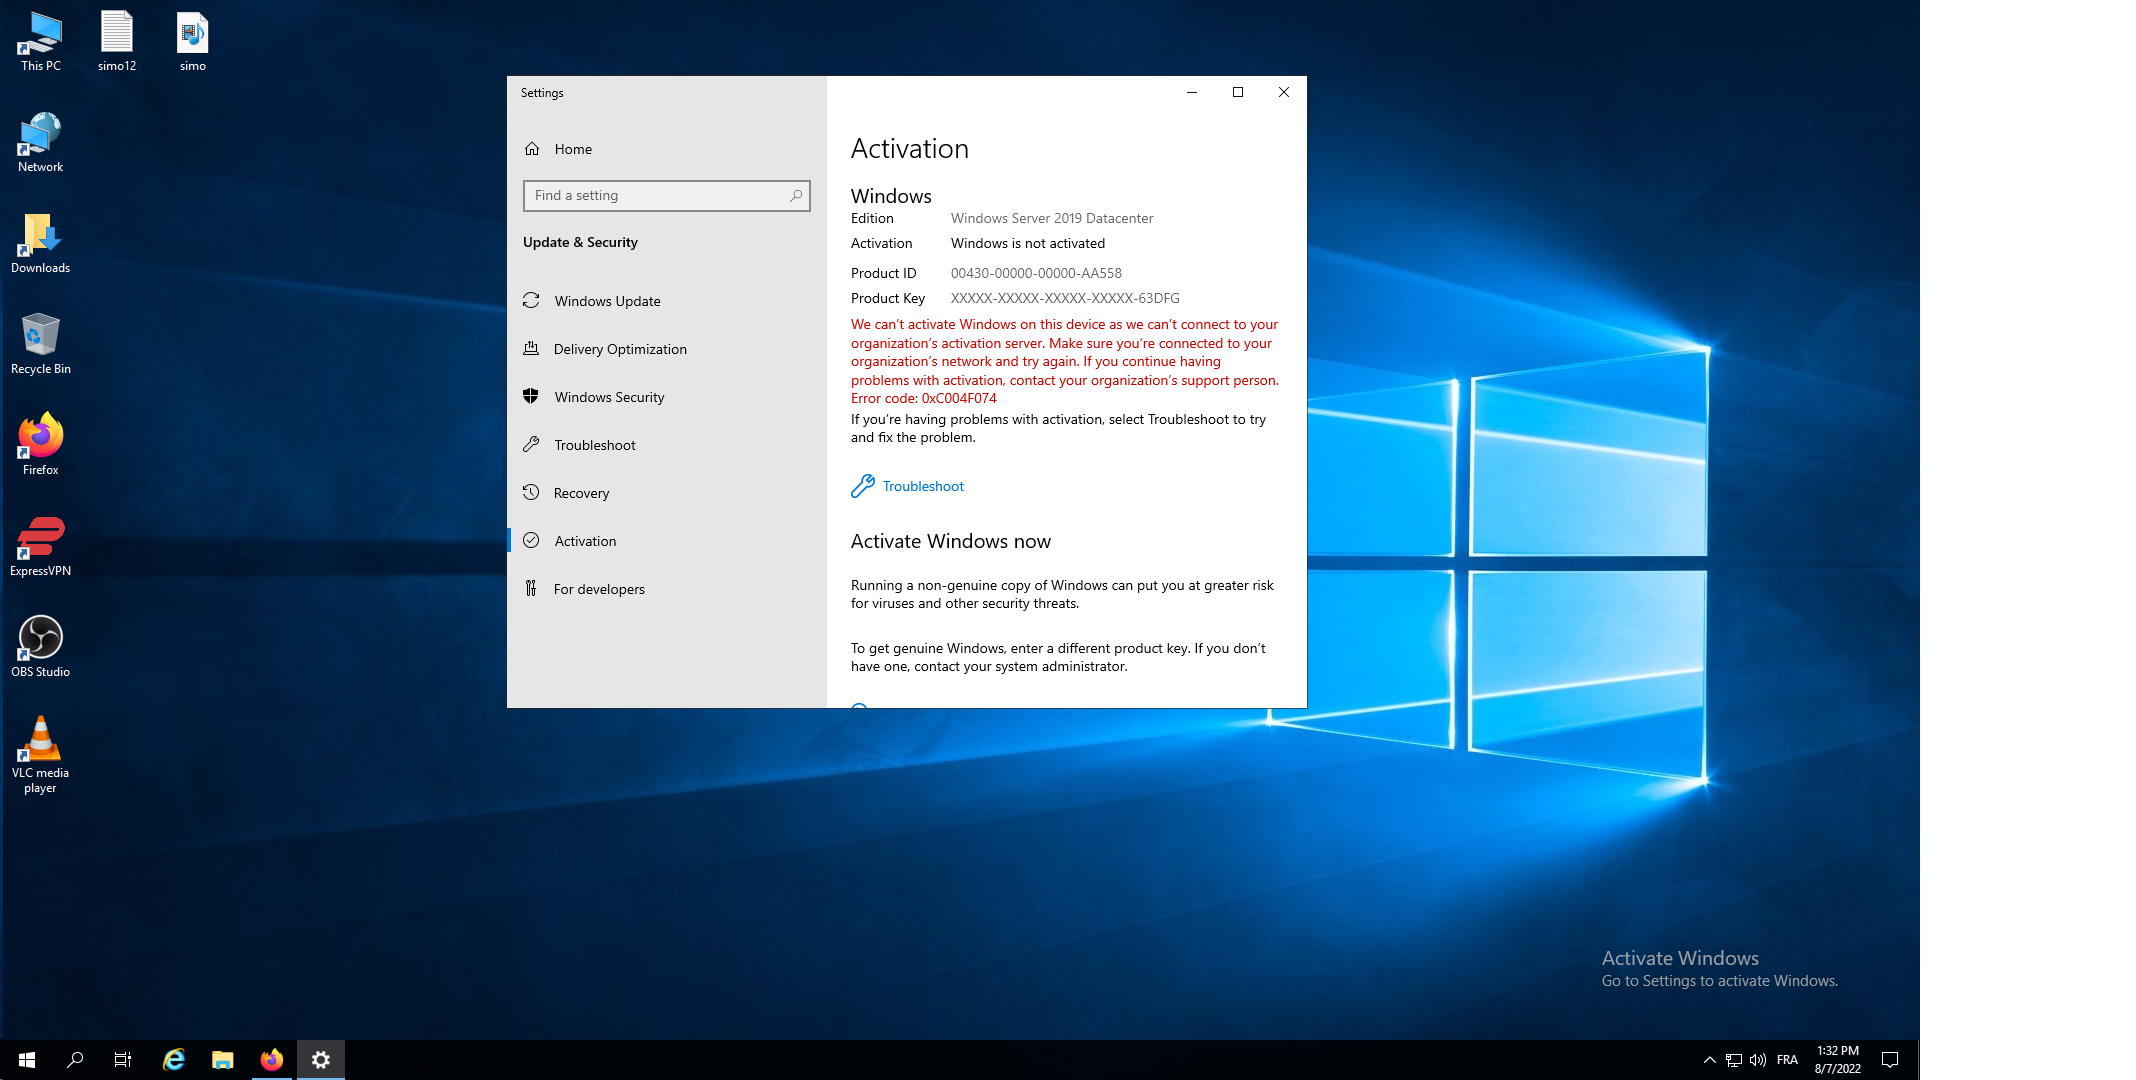Click the Troubleshoot link under activation error
This screenshot has width=2136, height=1080.
(923, 486)
